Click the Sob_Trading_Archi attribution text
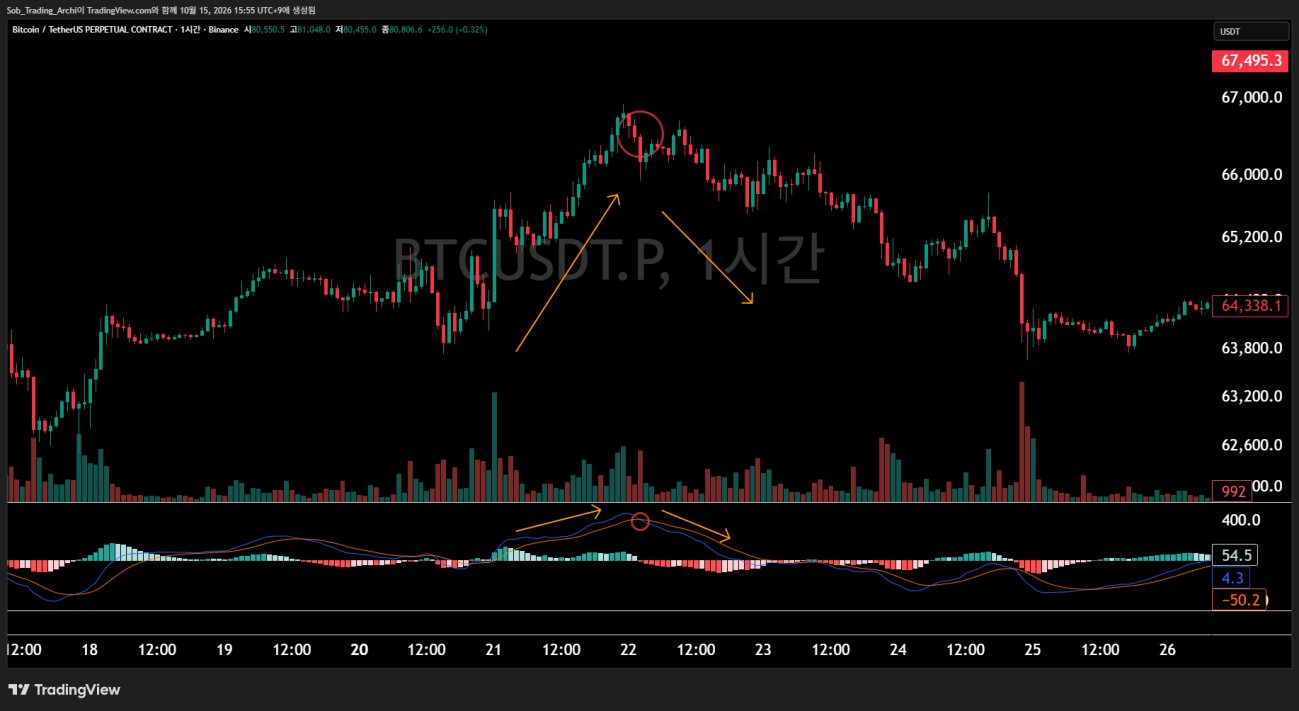1299x711 pixels. click(x=44, y=10)
